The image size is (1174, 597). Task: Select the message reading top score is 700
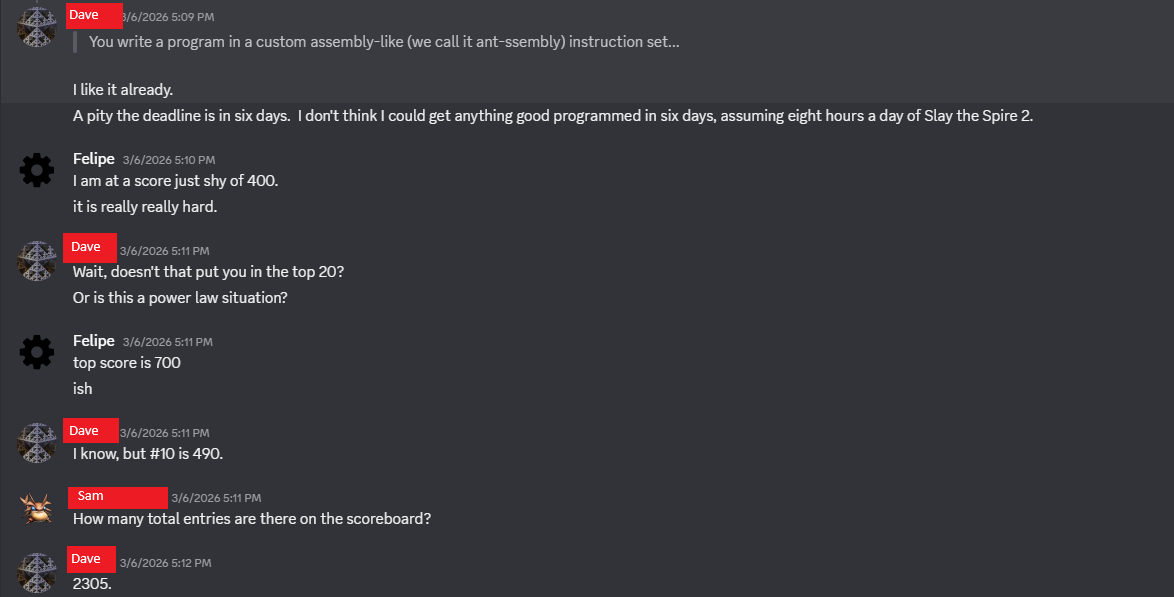124,362
